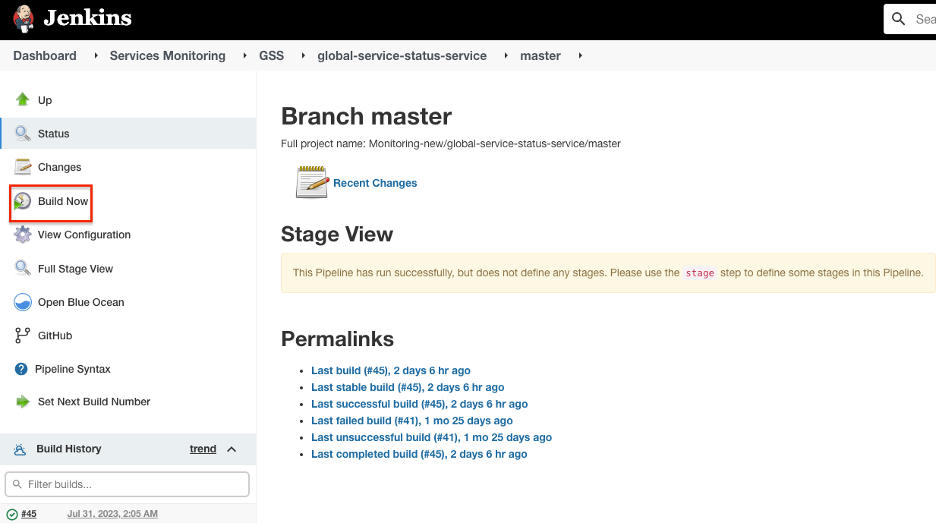Click the Build History label

pos(69,449)
